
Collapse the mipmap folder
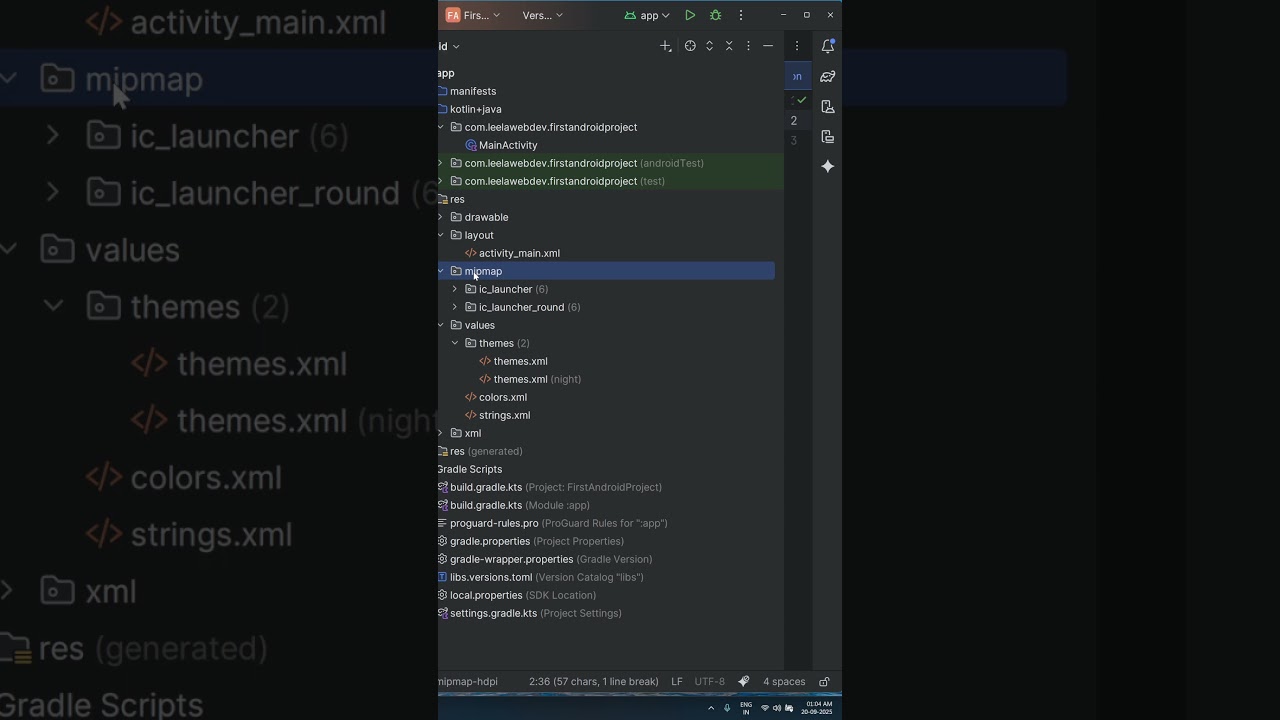441,271
